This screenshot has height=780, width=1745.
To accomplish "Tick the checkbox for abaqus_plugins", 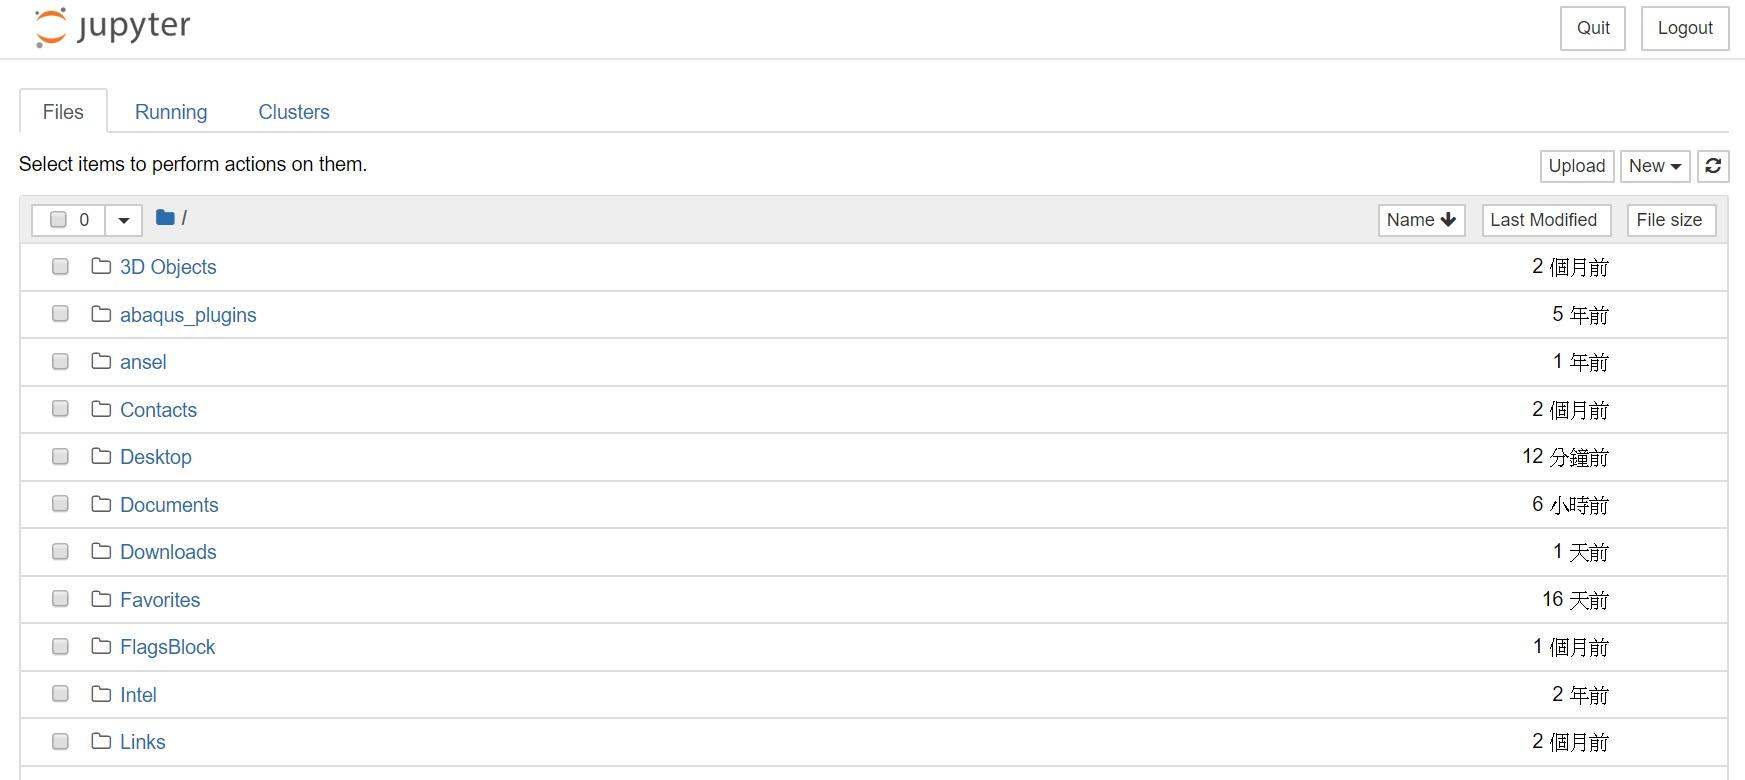I will 60,314.
